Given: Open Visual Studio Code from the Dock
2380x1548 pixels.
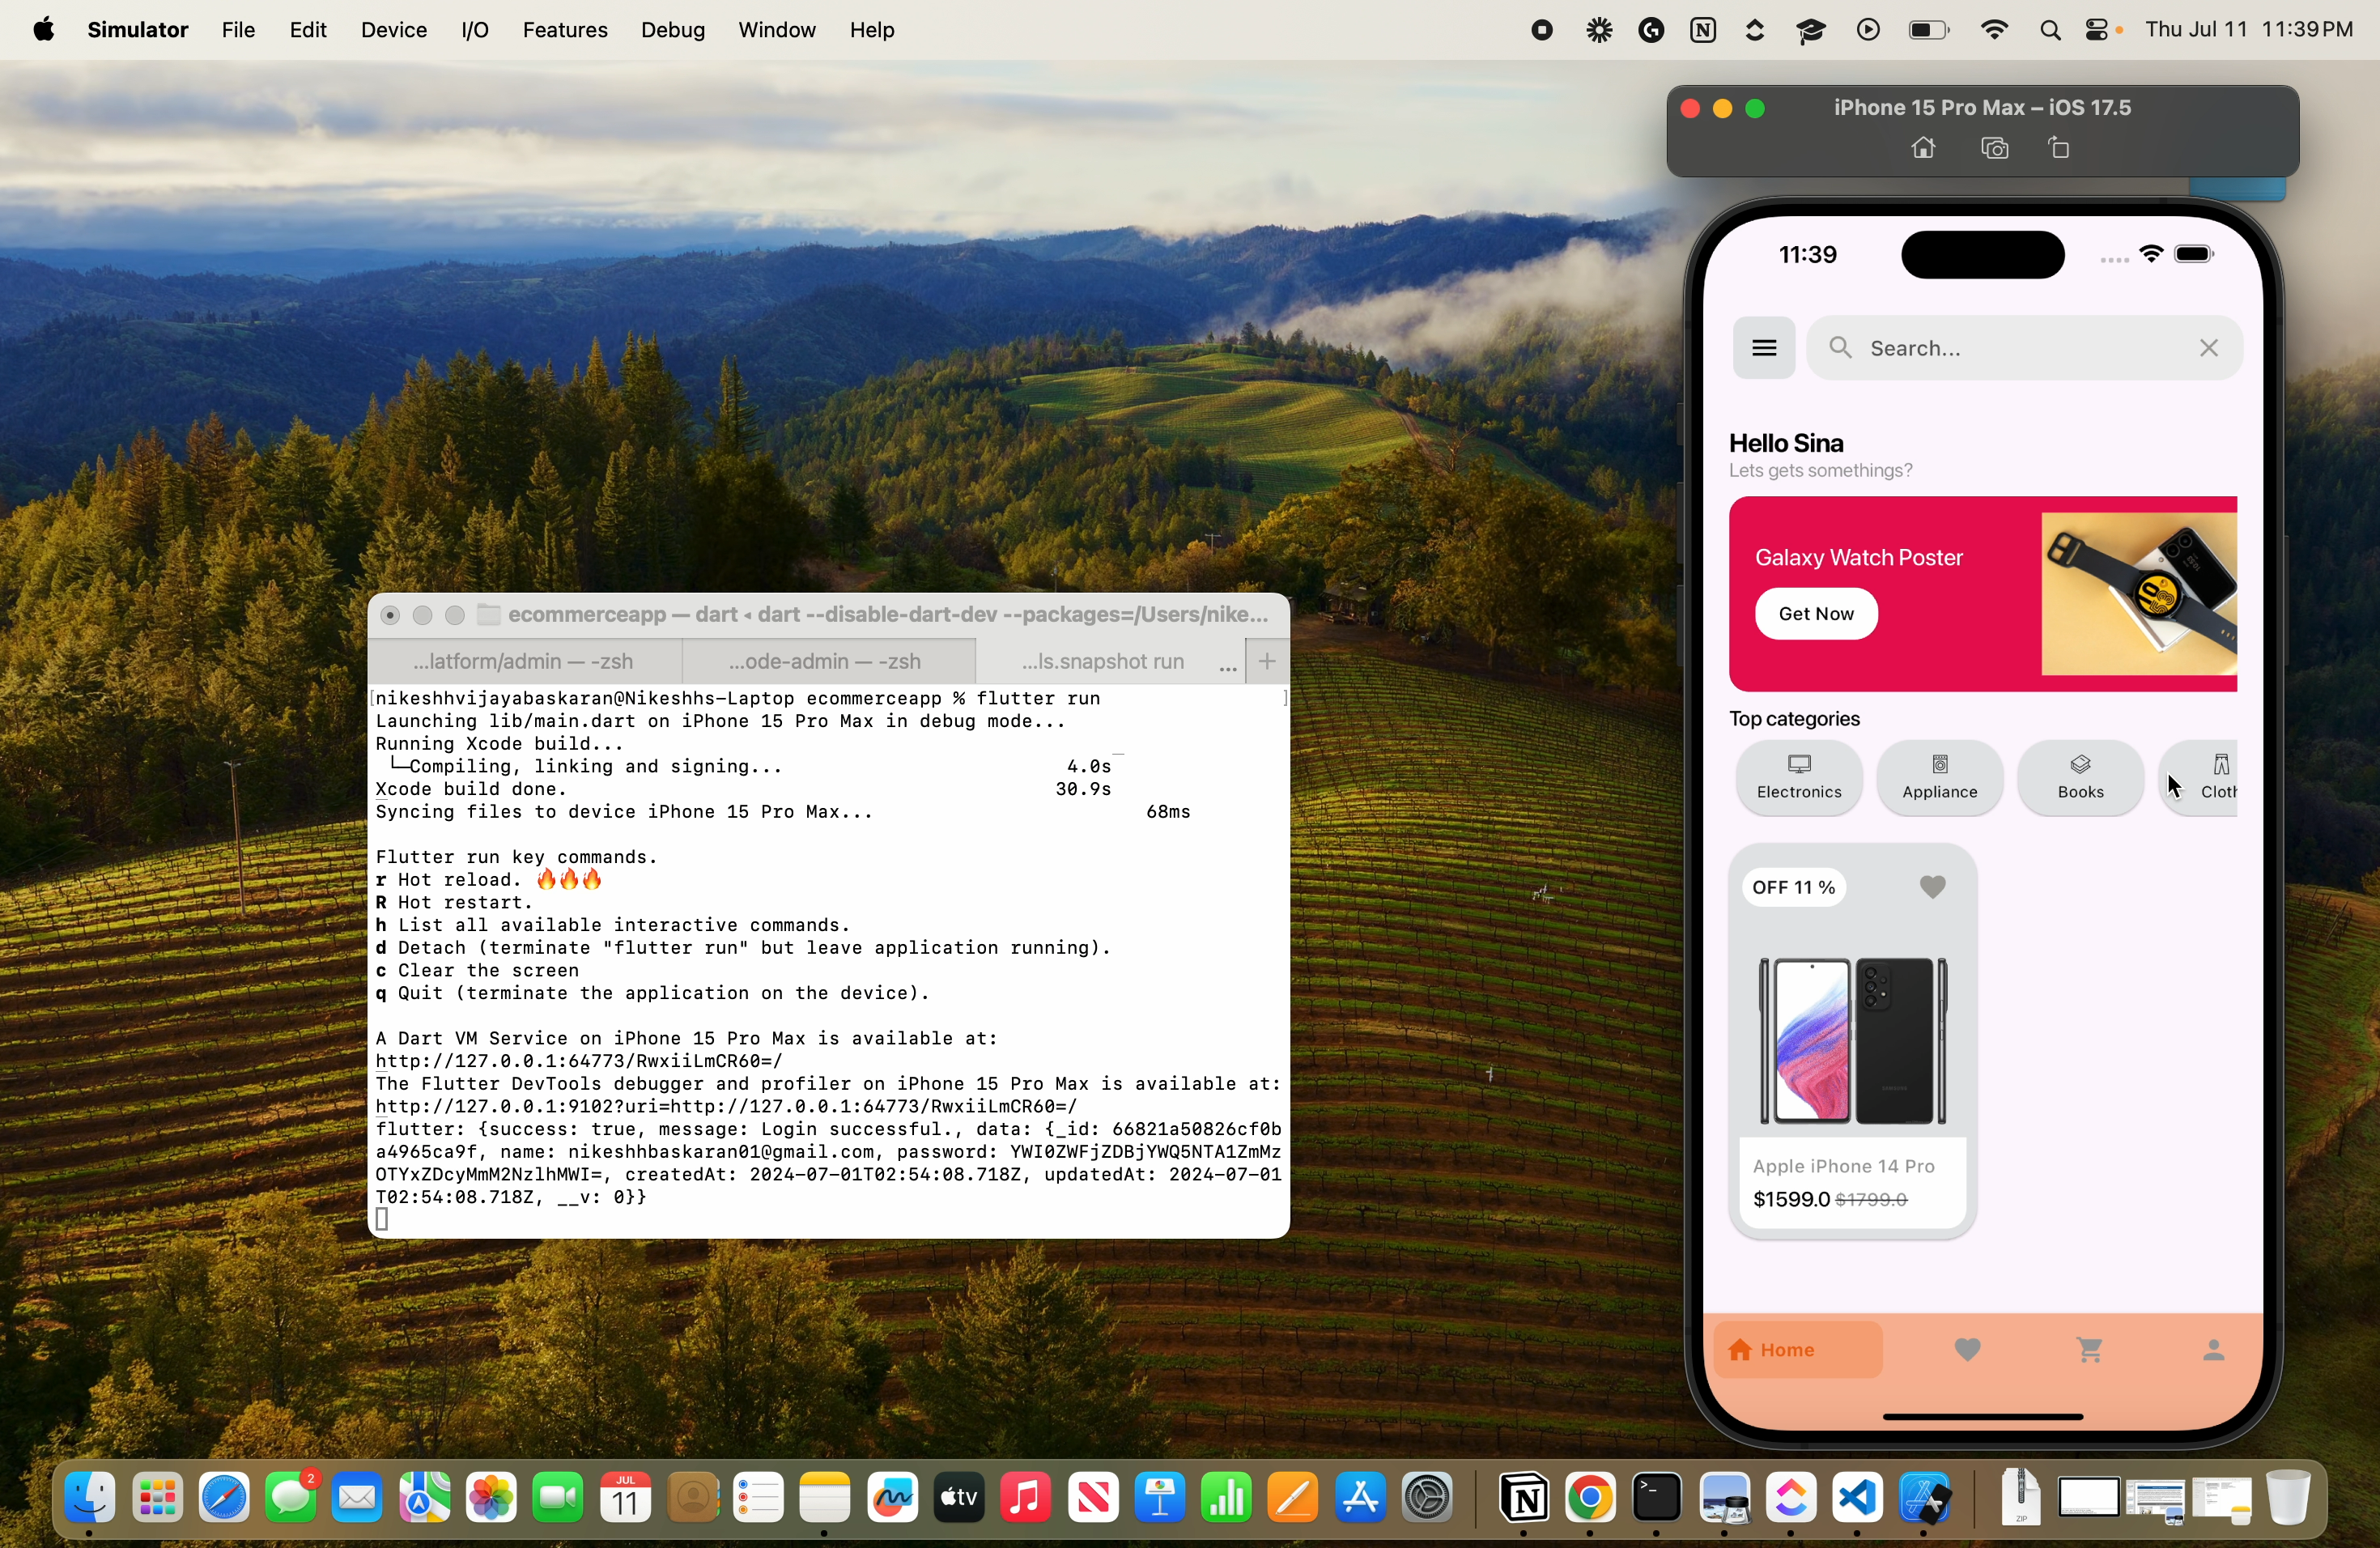Looking at the screenshot, I should tap(1857, 1497).
